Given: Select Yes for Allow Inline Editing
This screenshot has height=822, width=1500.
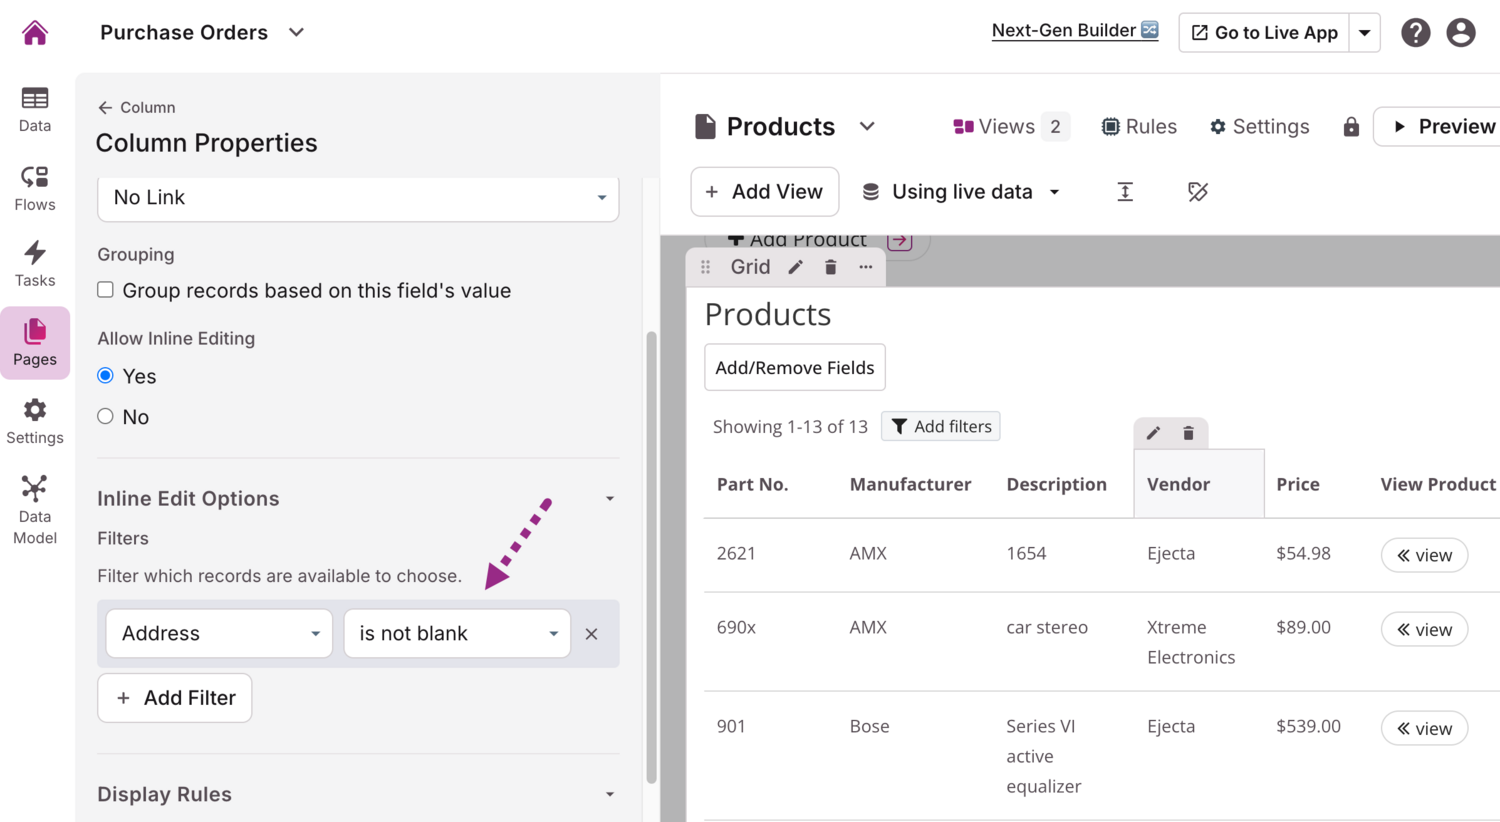Looking at the screenshot, I should pos(106,376).
